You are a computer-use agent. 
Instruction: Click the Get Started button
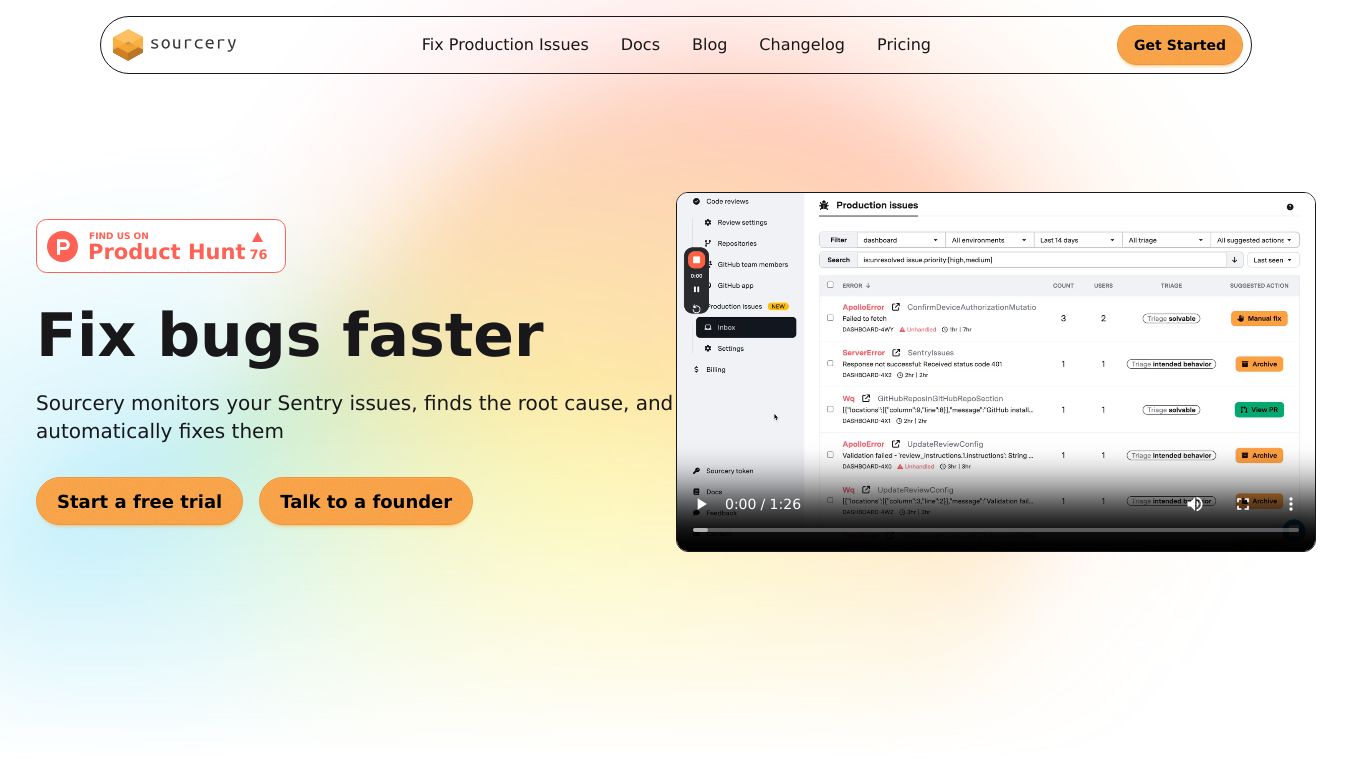pyautogui.click(x=1180, y=45)
